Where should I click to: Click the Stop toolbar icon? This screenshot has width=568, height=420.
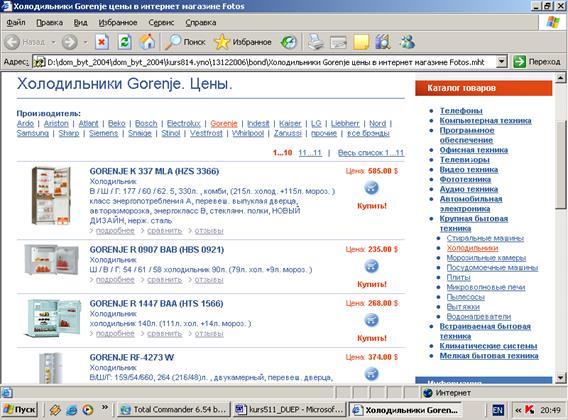(x=102, y=42)
